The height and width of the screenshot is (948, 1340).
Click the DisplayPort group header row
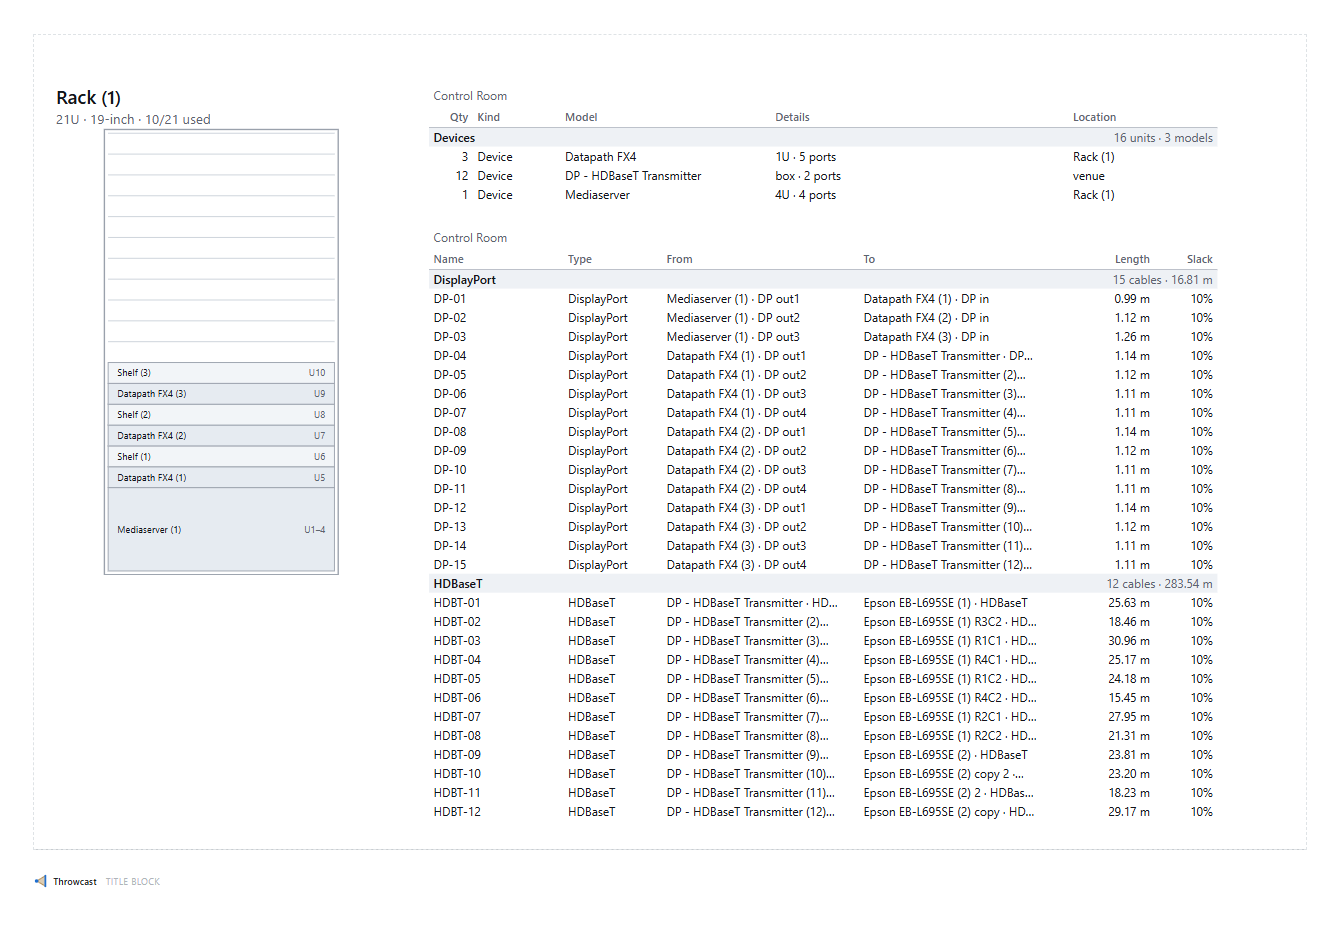(823, 280)
